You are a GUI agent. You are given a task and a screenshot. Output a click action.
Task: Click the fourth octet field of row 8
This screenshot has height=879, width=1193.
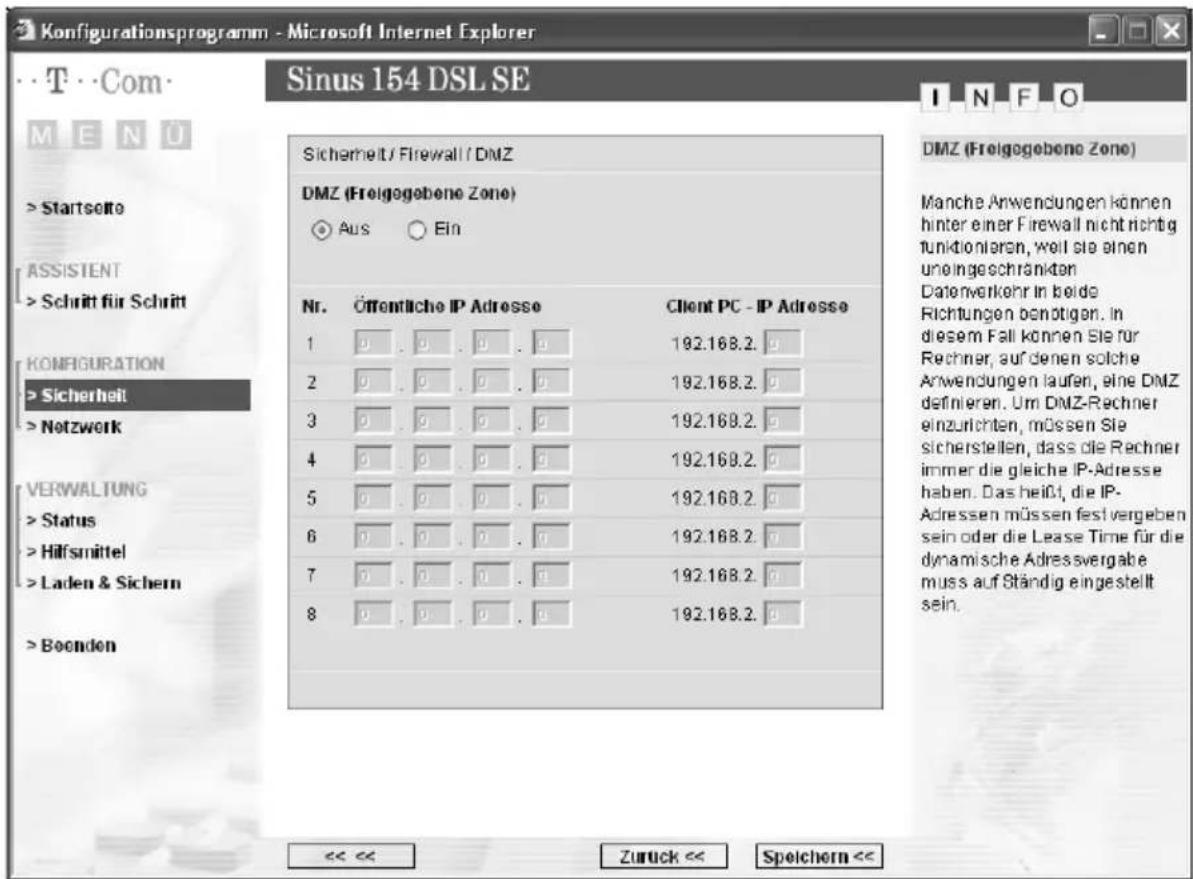[x=551, y=613]
